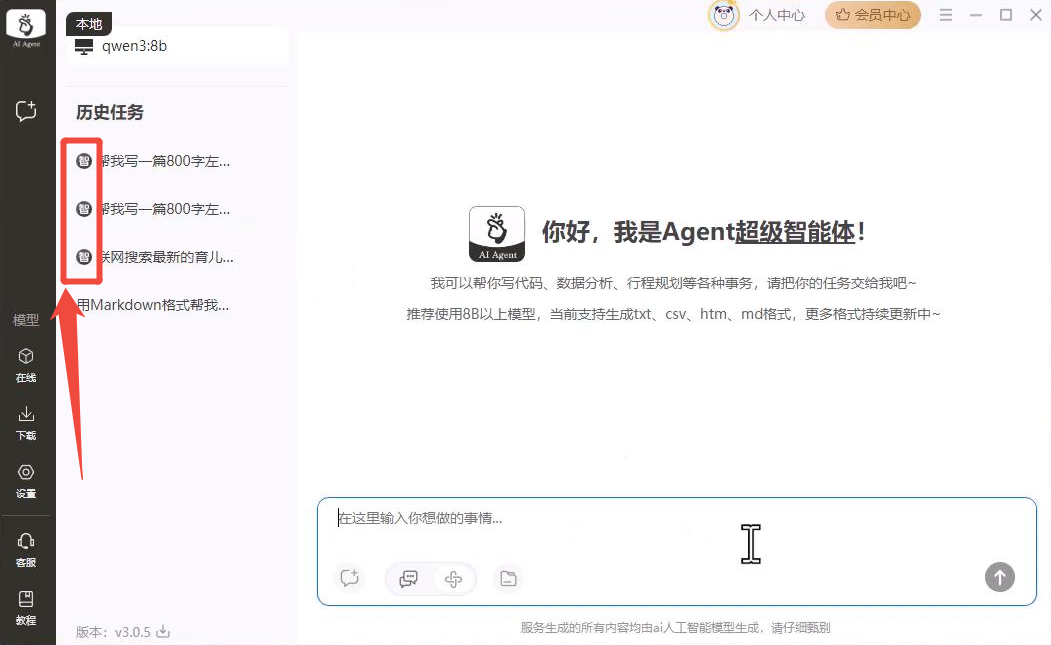Open the 会员中心 membership center
This screenshot has height=645, width=1051.
click(873, 15)
